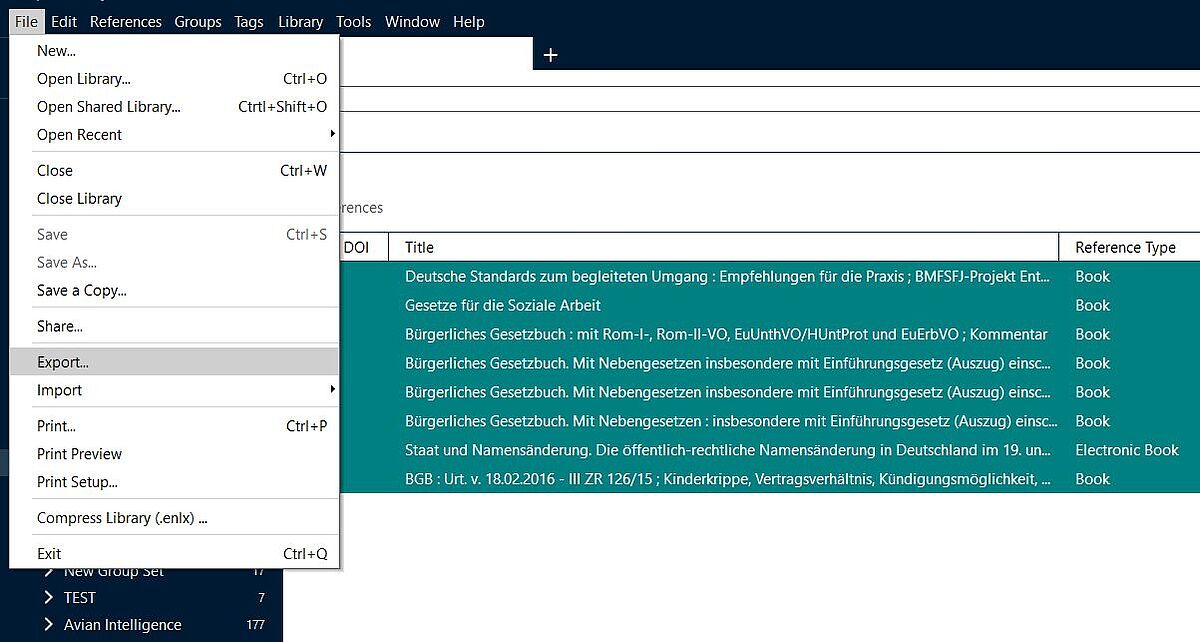Image resolution: width=1200 pixels, height=642 pixels.
Task: Open the Avian Intelligence group
Action: pos(123,625)
